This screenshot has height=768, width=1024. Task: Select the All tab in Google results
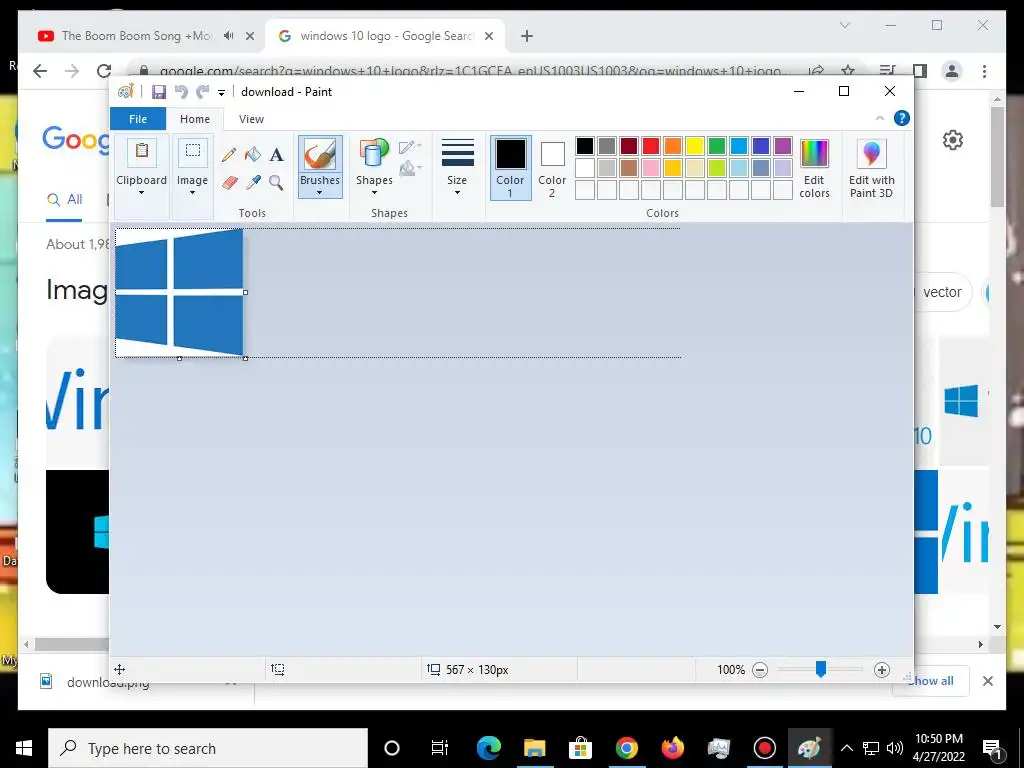click(65, 199)
